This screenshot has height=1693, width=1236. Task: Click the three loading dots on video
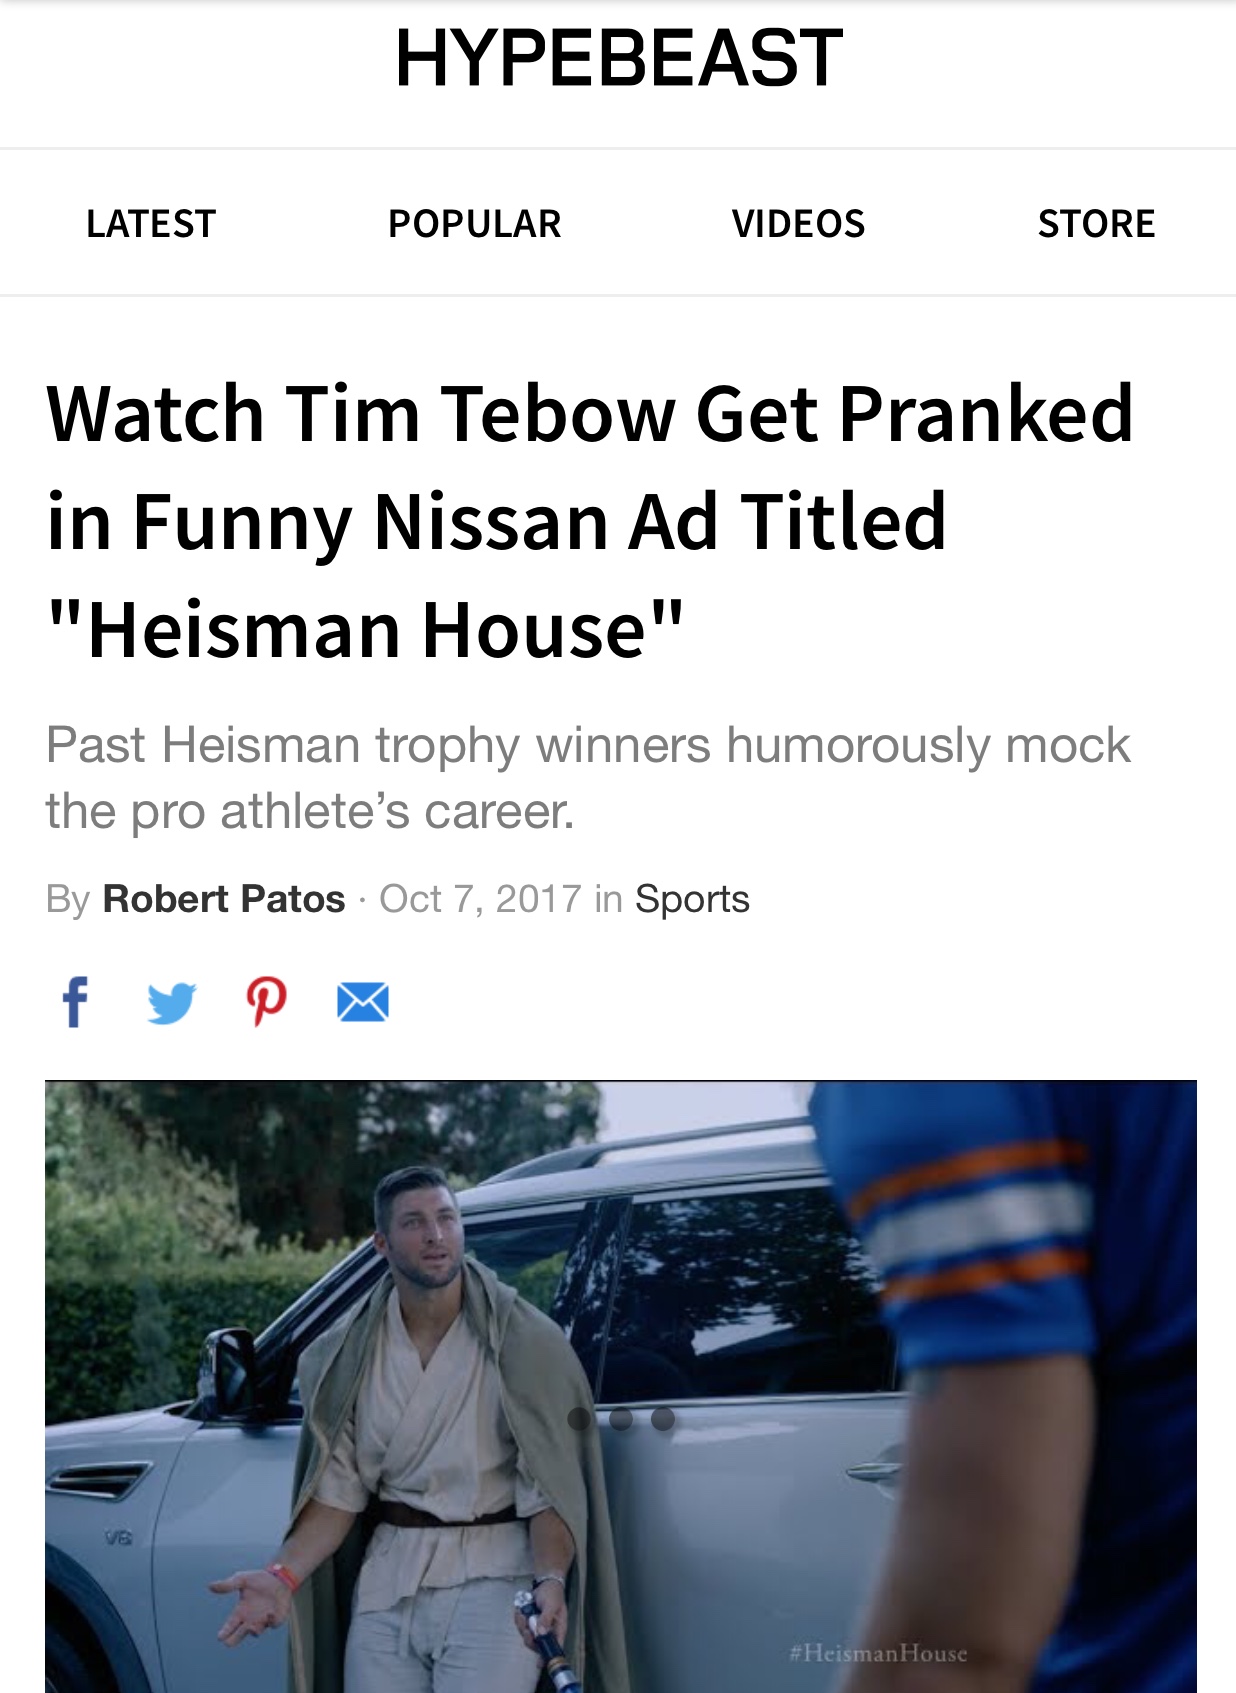621,1418
